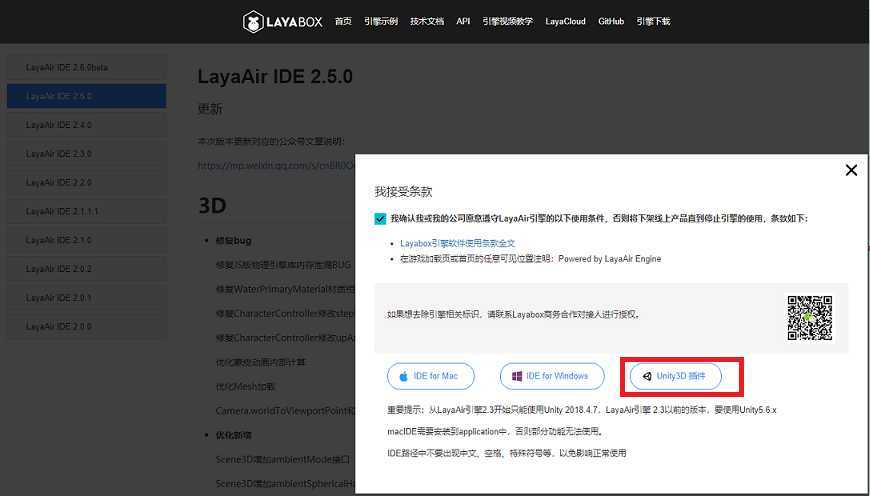Click the 优化Mesh加载 line
The image size is (870, 496).
(245, 386)
